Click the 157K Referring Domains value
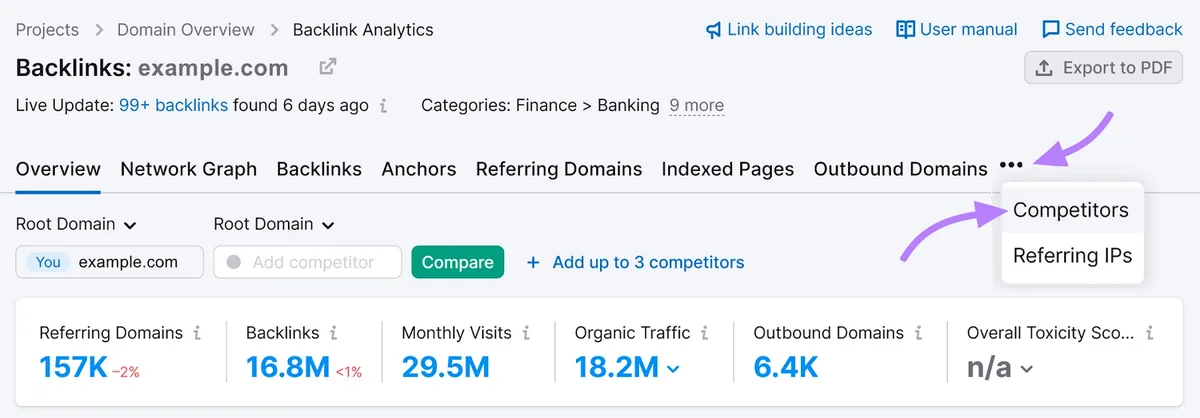This screenshot has height=418, width=1200. (x=73, y=368)
